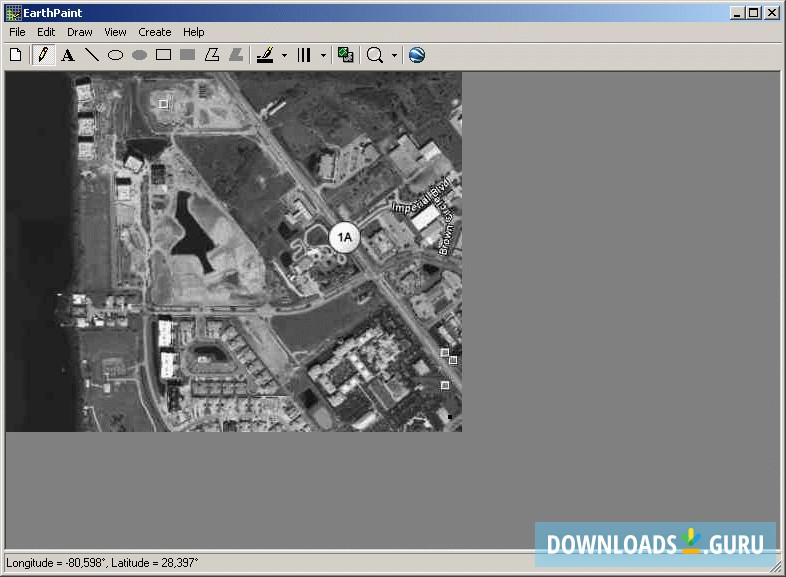Select the filled Rectangle tool

pos(187,55)
